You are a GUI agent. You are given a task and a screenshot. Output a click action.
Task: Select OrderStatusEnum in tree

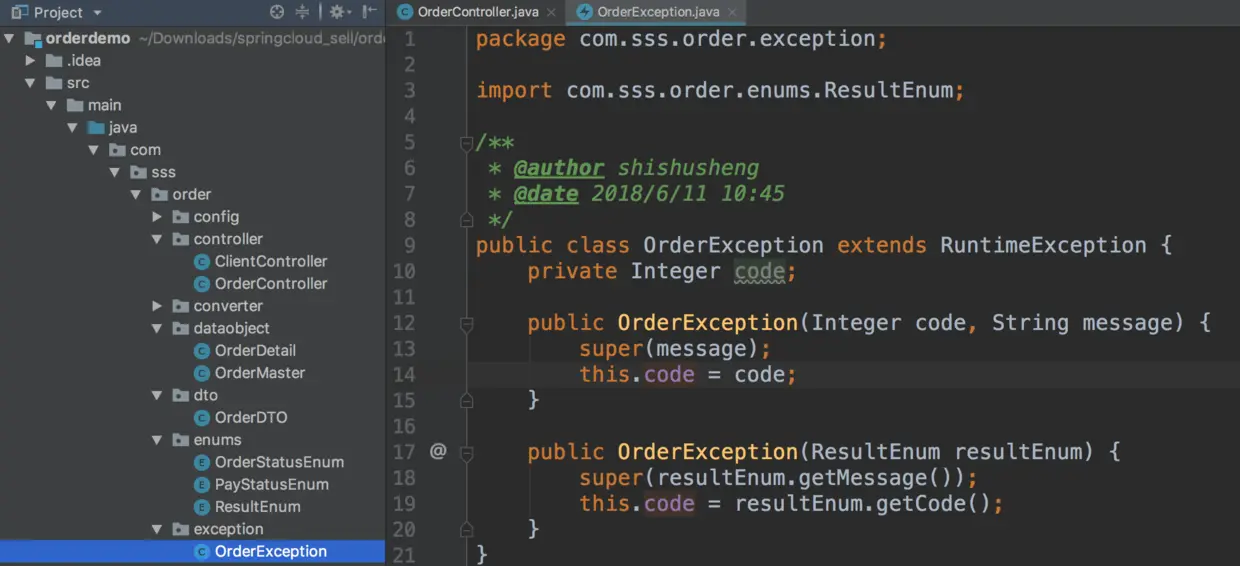click(x=279, y=462)
